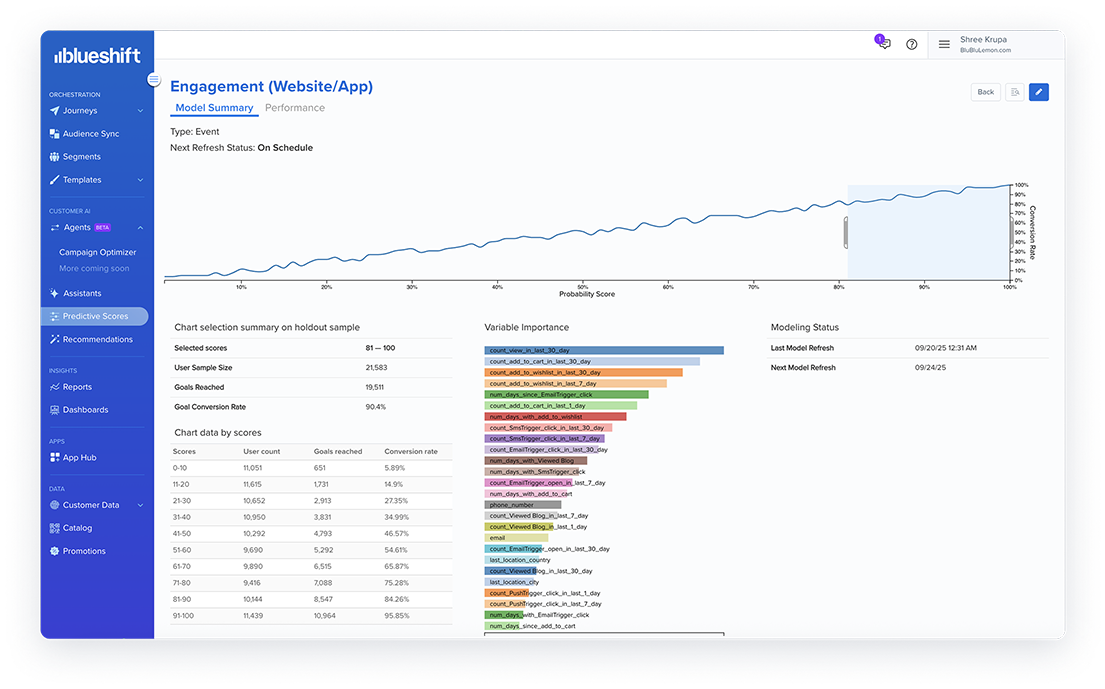Expand the Customer Data chevron
Screen dimensions: 1105x689
(141, 505)
